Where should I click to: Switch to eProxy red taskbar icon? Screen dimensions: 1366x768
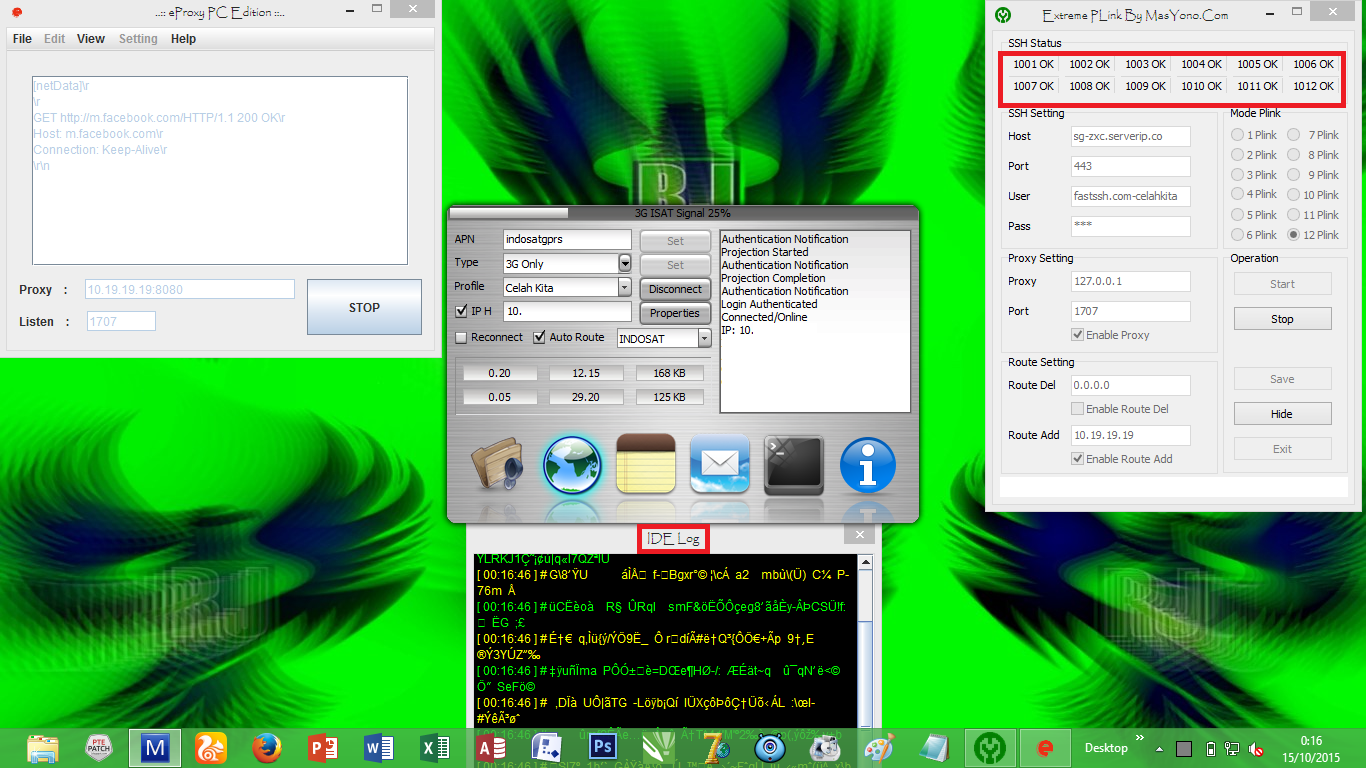click(1046, 747)
